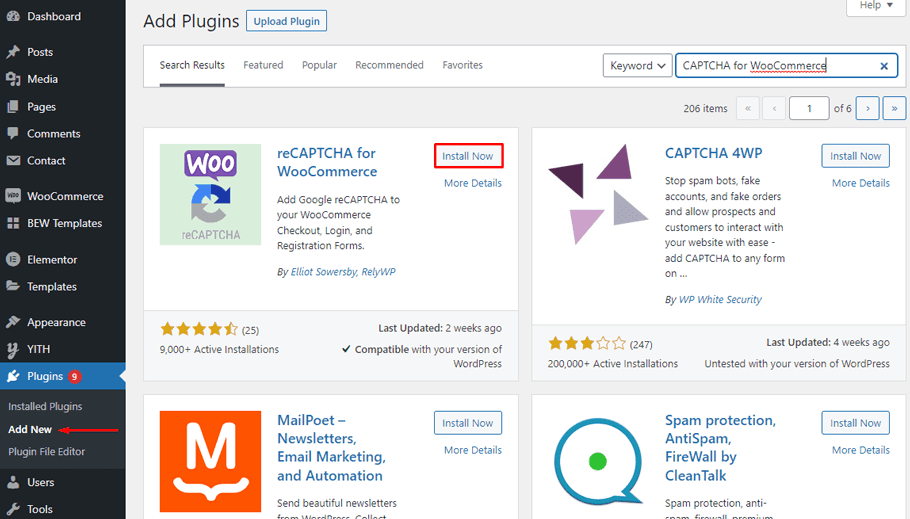Click the Dashboard gauge icon in sidebar
This screenshot has height=519, width=910.
pyautogui.click(x=13, y=17)
